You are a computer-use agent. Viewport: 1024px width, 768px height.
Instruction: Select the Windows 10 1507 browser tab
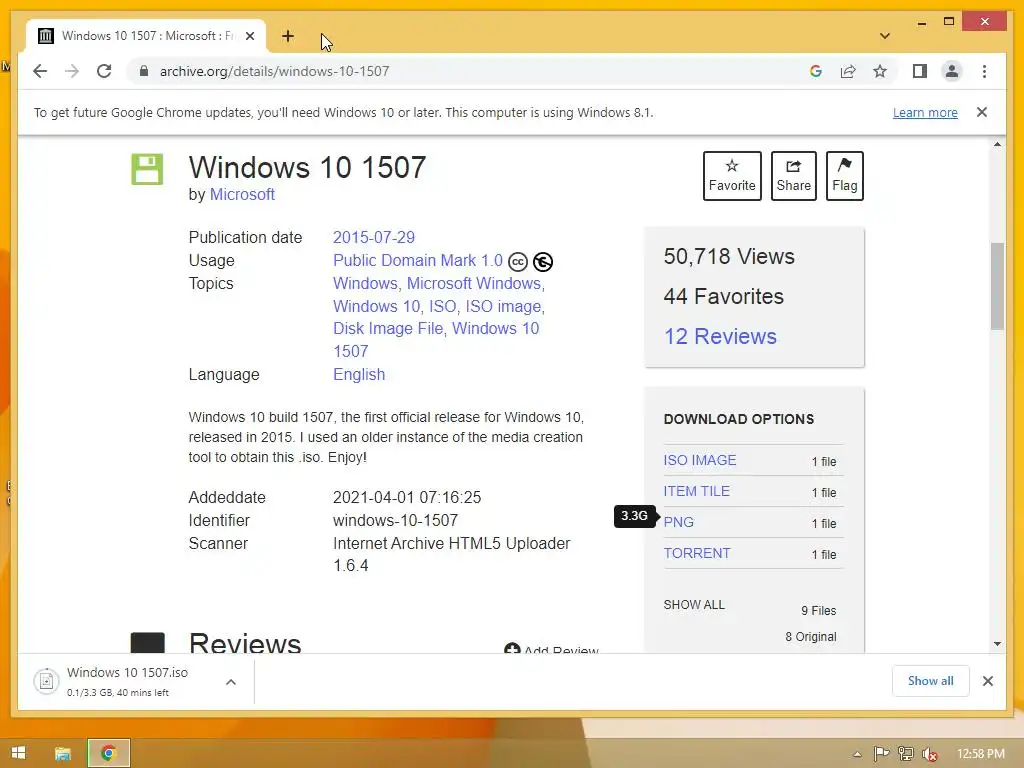coord(146,36)
